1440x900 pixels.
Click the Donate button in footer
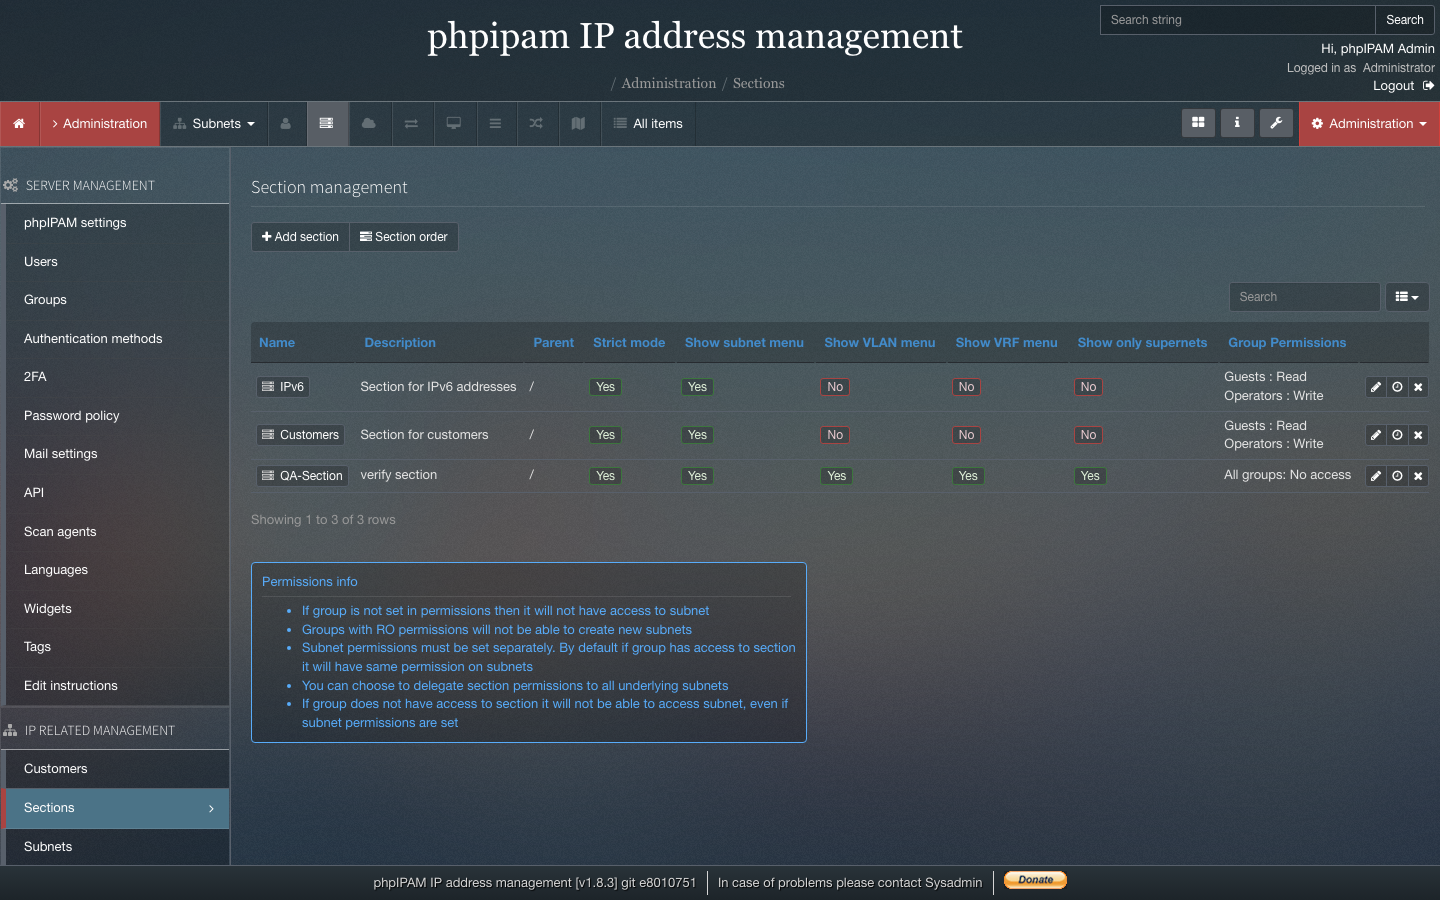pyautogui.click(x=1035, y=880)
